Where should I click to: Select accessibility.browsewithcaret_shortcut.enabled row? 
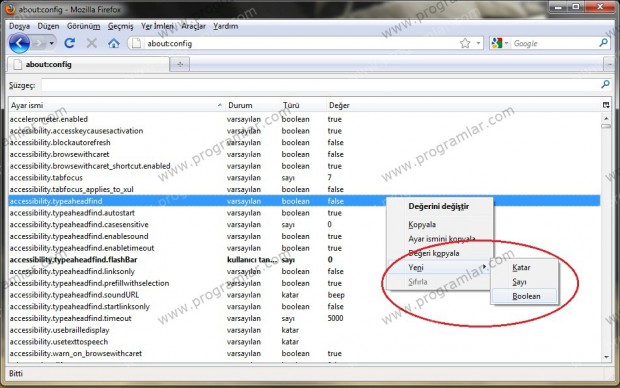304,166
